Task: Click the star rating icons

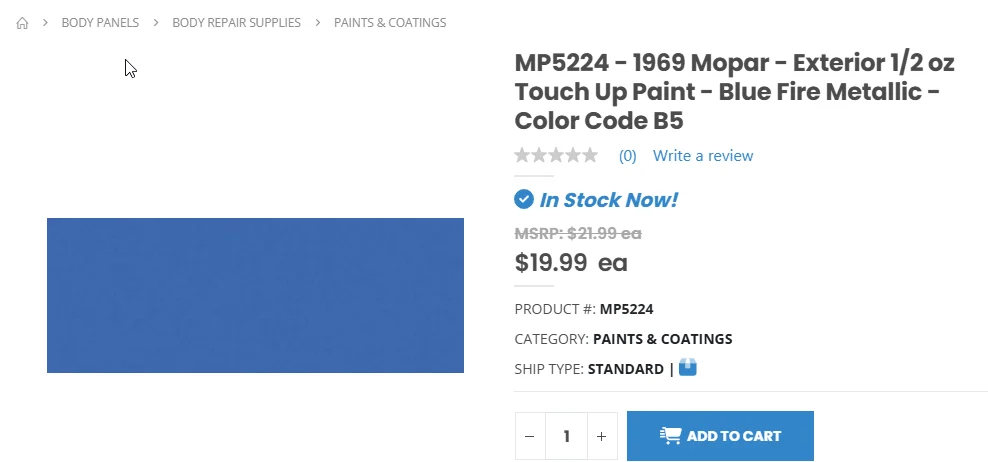Action: (556, 155)
